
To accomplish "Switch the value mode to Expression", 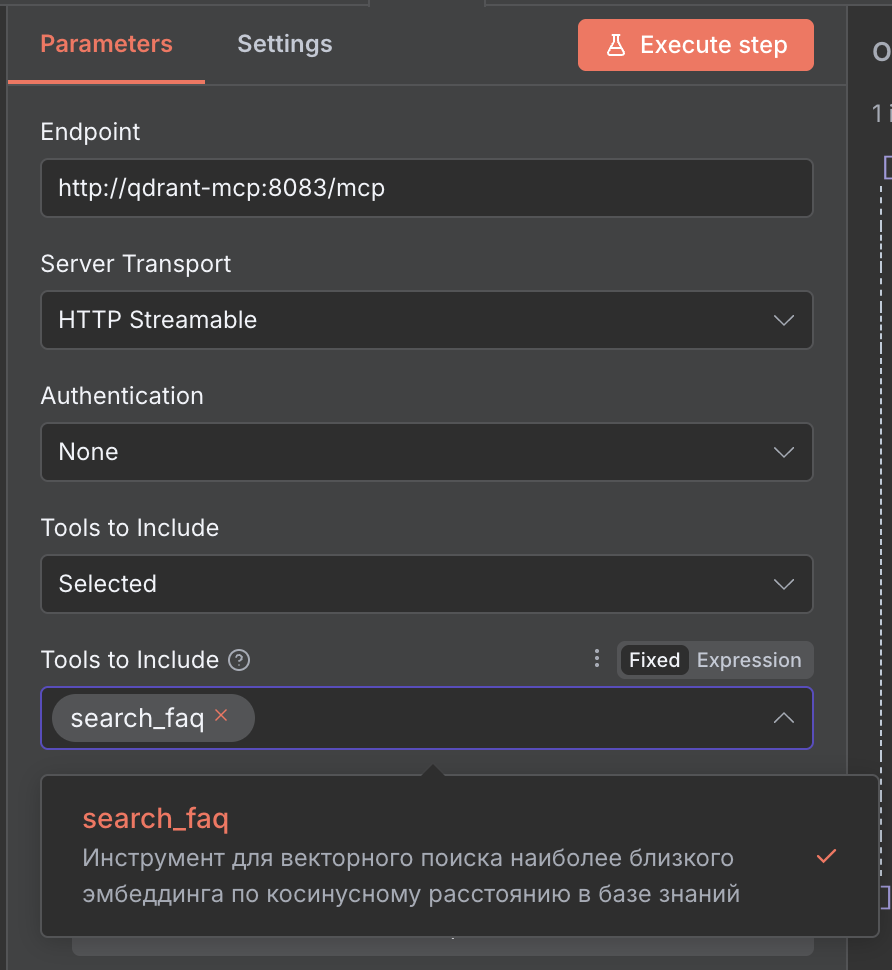I will [x=749, y=659].
